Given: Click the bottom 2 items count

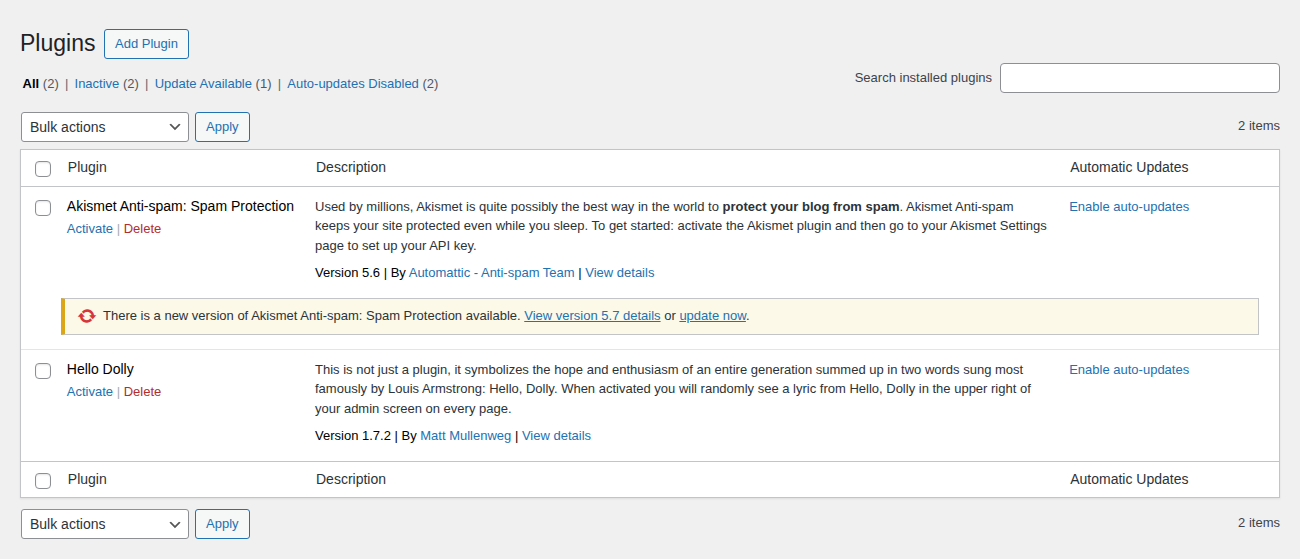Looking at the screenshot, I should click(1259, 523).
